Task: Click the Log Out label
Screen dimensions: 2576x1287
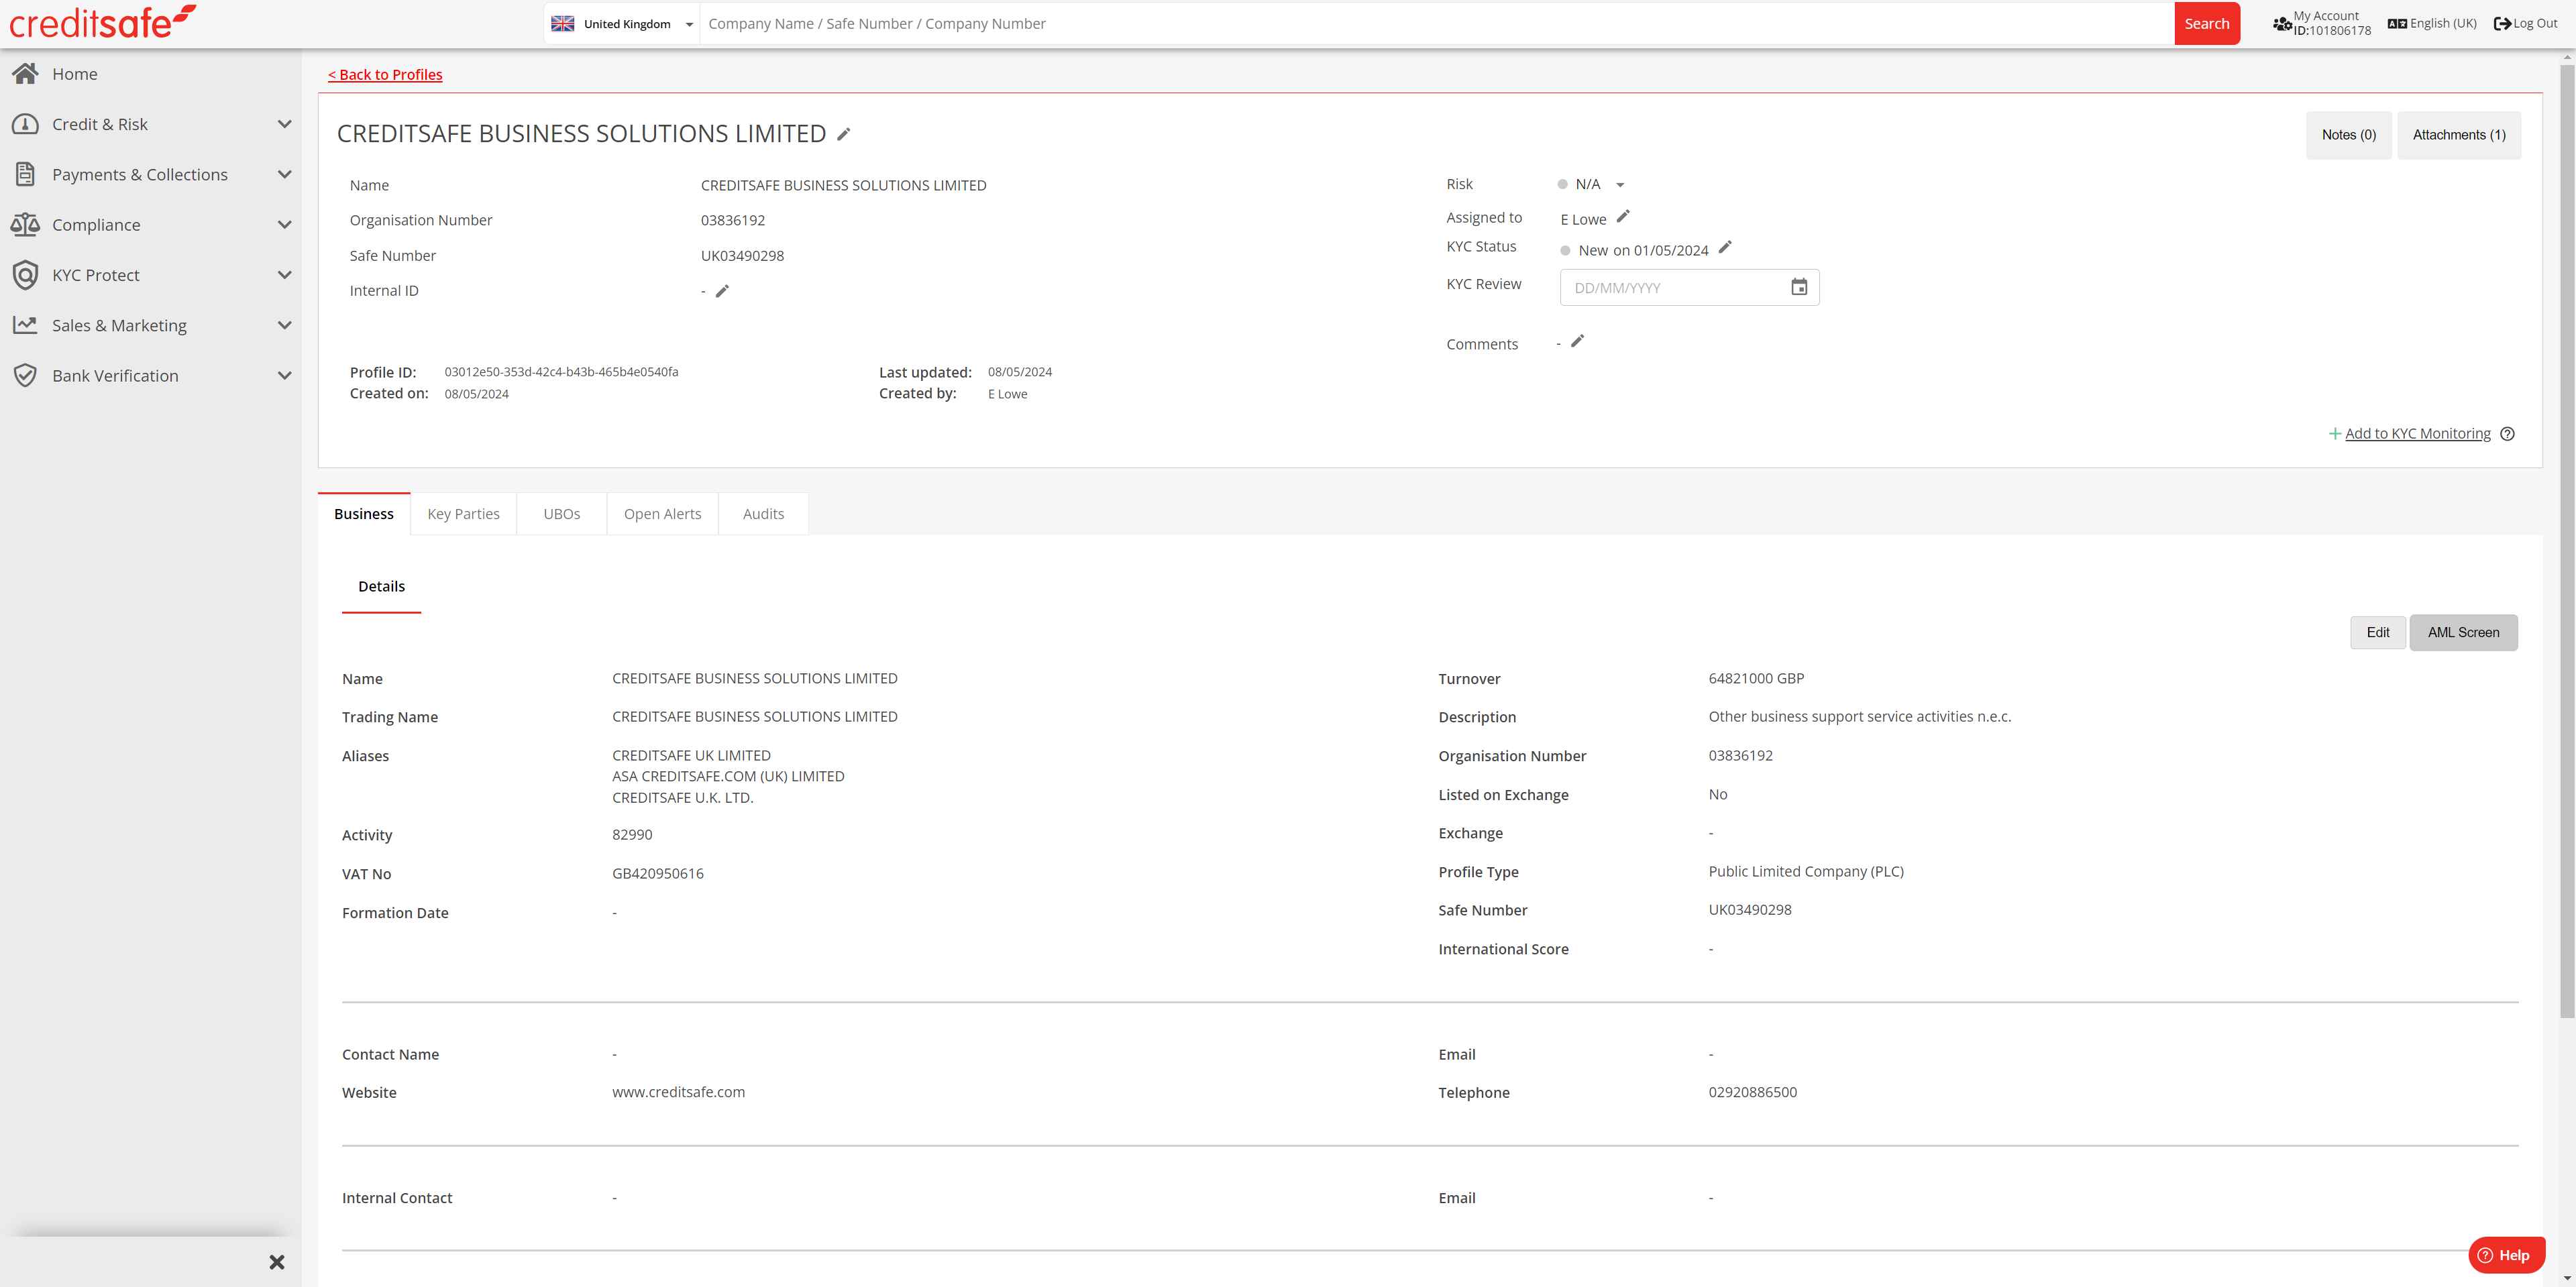Action: coord(2535,23)
